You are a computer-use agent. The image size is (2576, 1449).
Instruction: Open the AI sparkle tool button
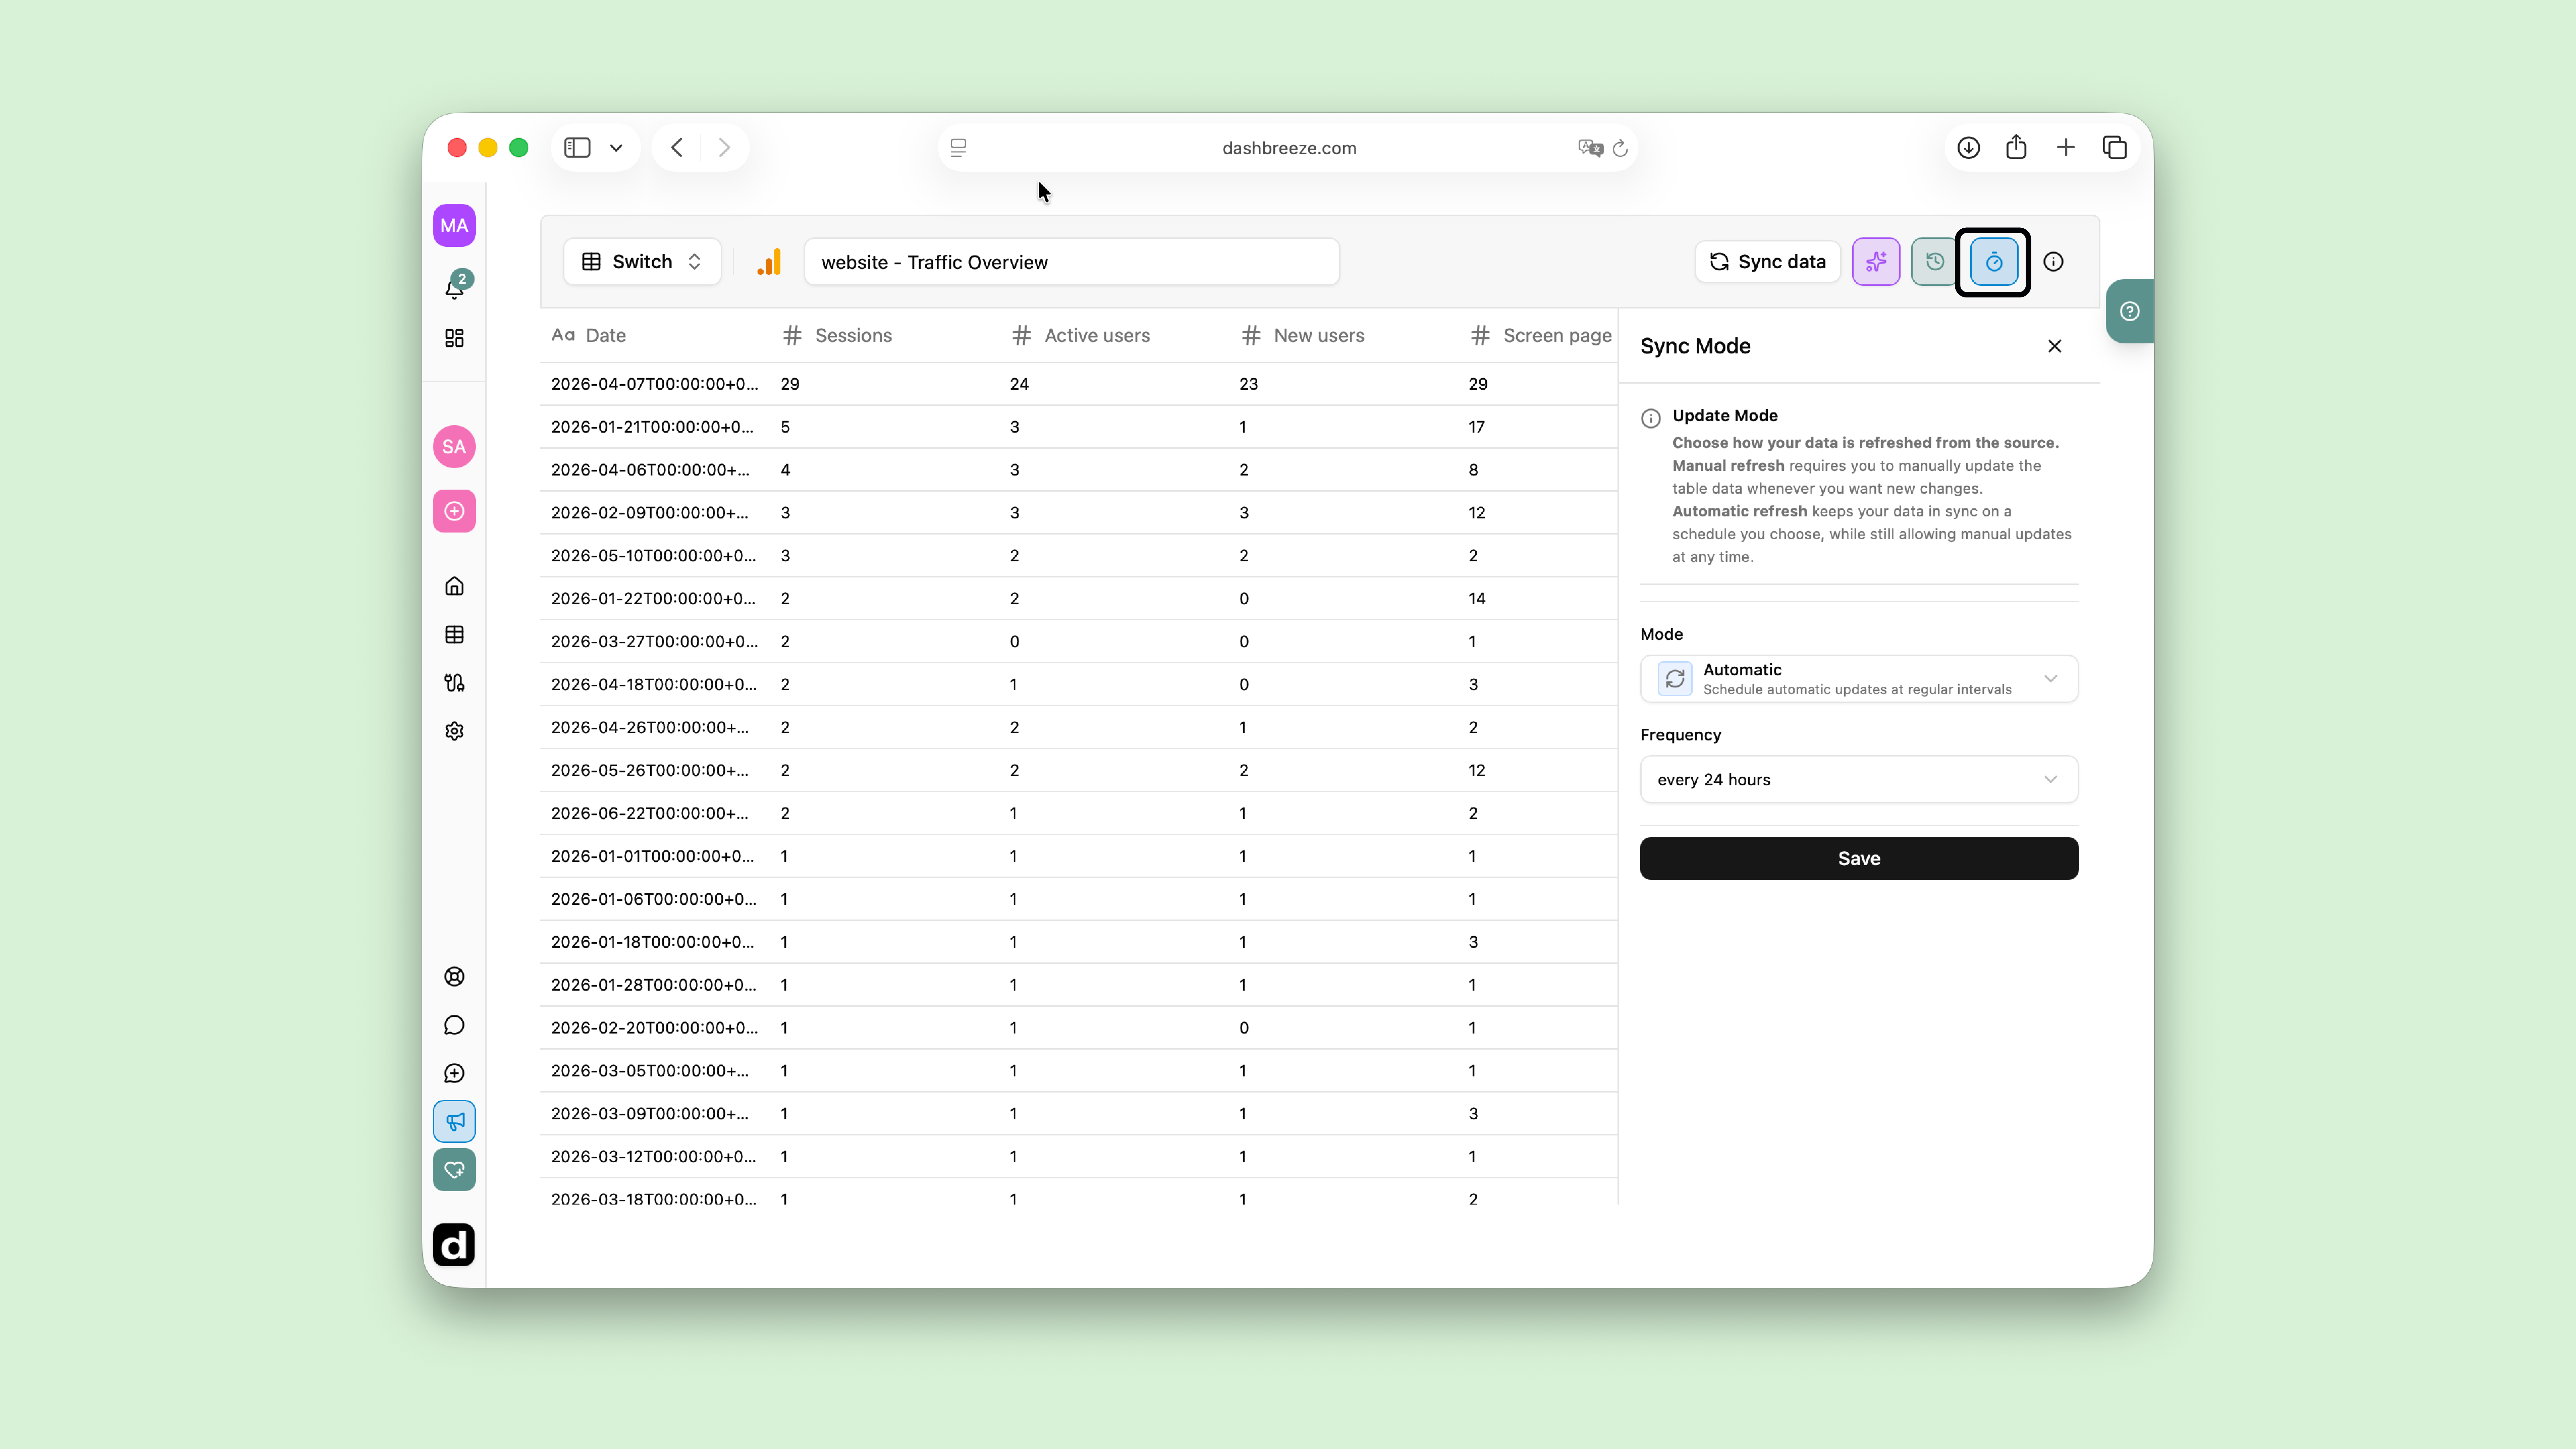pyautogui.click(x=1876, y=262)
